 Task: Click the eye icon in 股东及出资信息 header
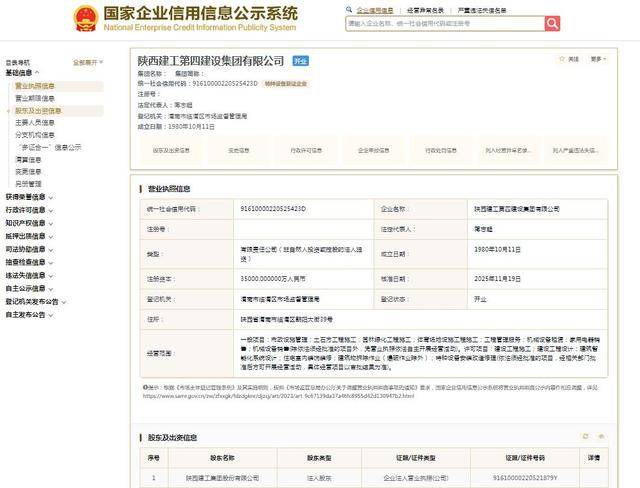click(x=601, y=437)
